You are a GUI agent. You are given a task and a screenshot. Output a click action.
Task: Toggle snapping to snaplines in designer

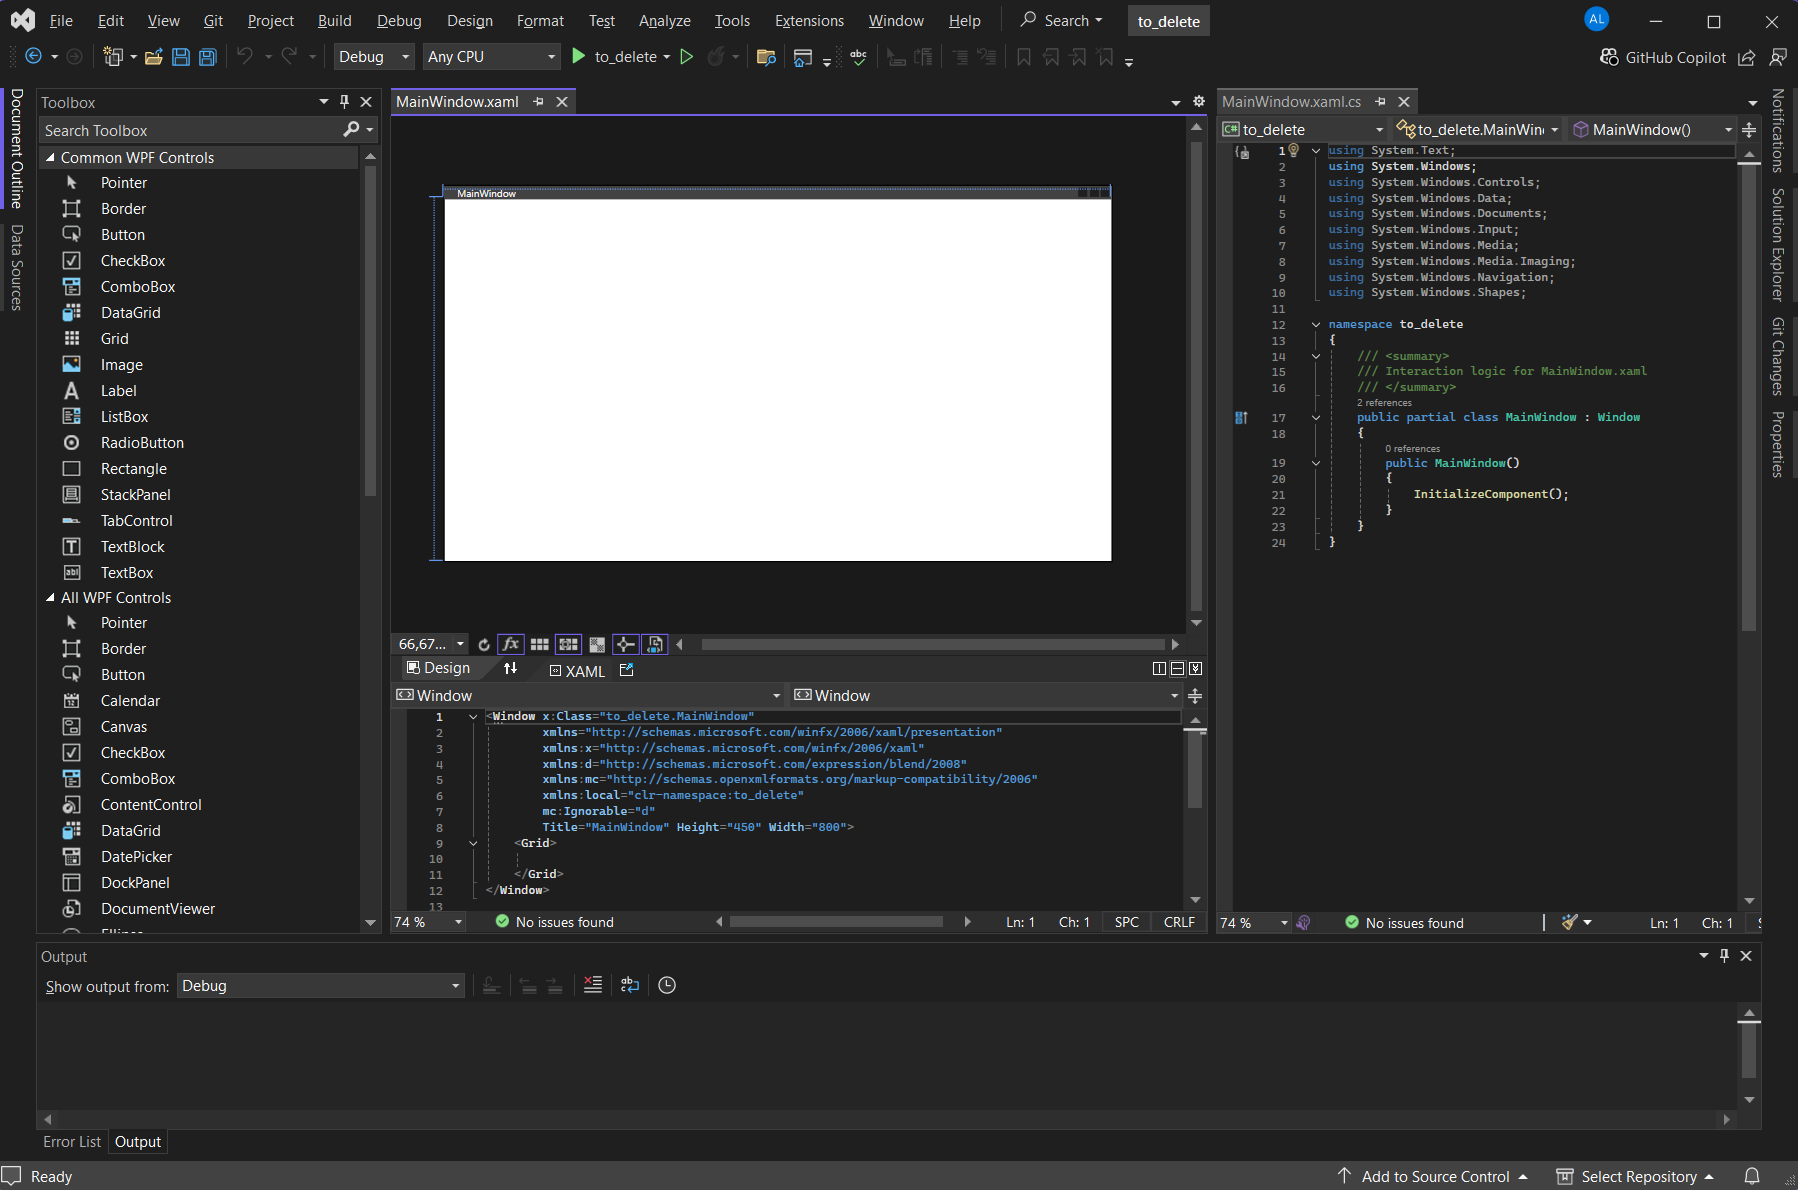626,645
